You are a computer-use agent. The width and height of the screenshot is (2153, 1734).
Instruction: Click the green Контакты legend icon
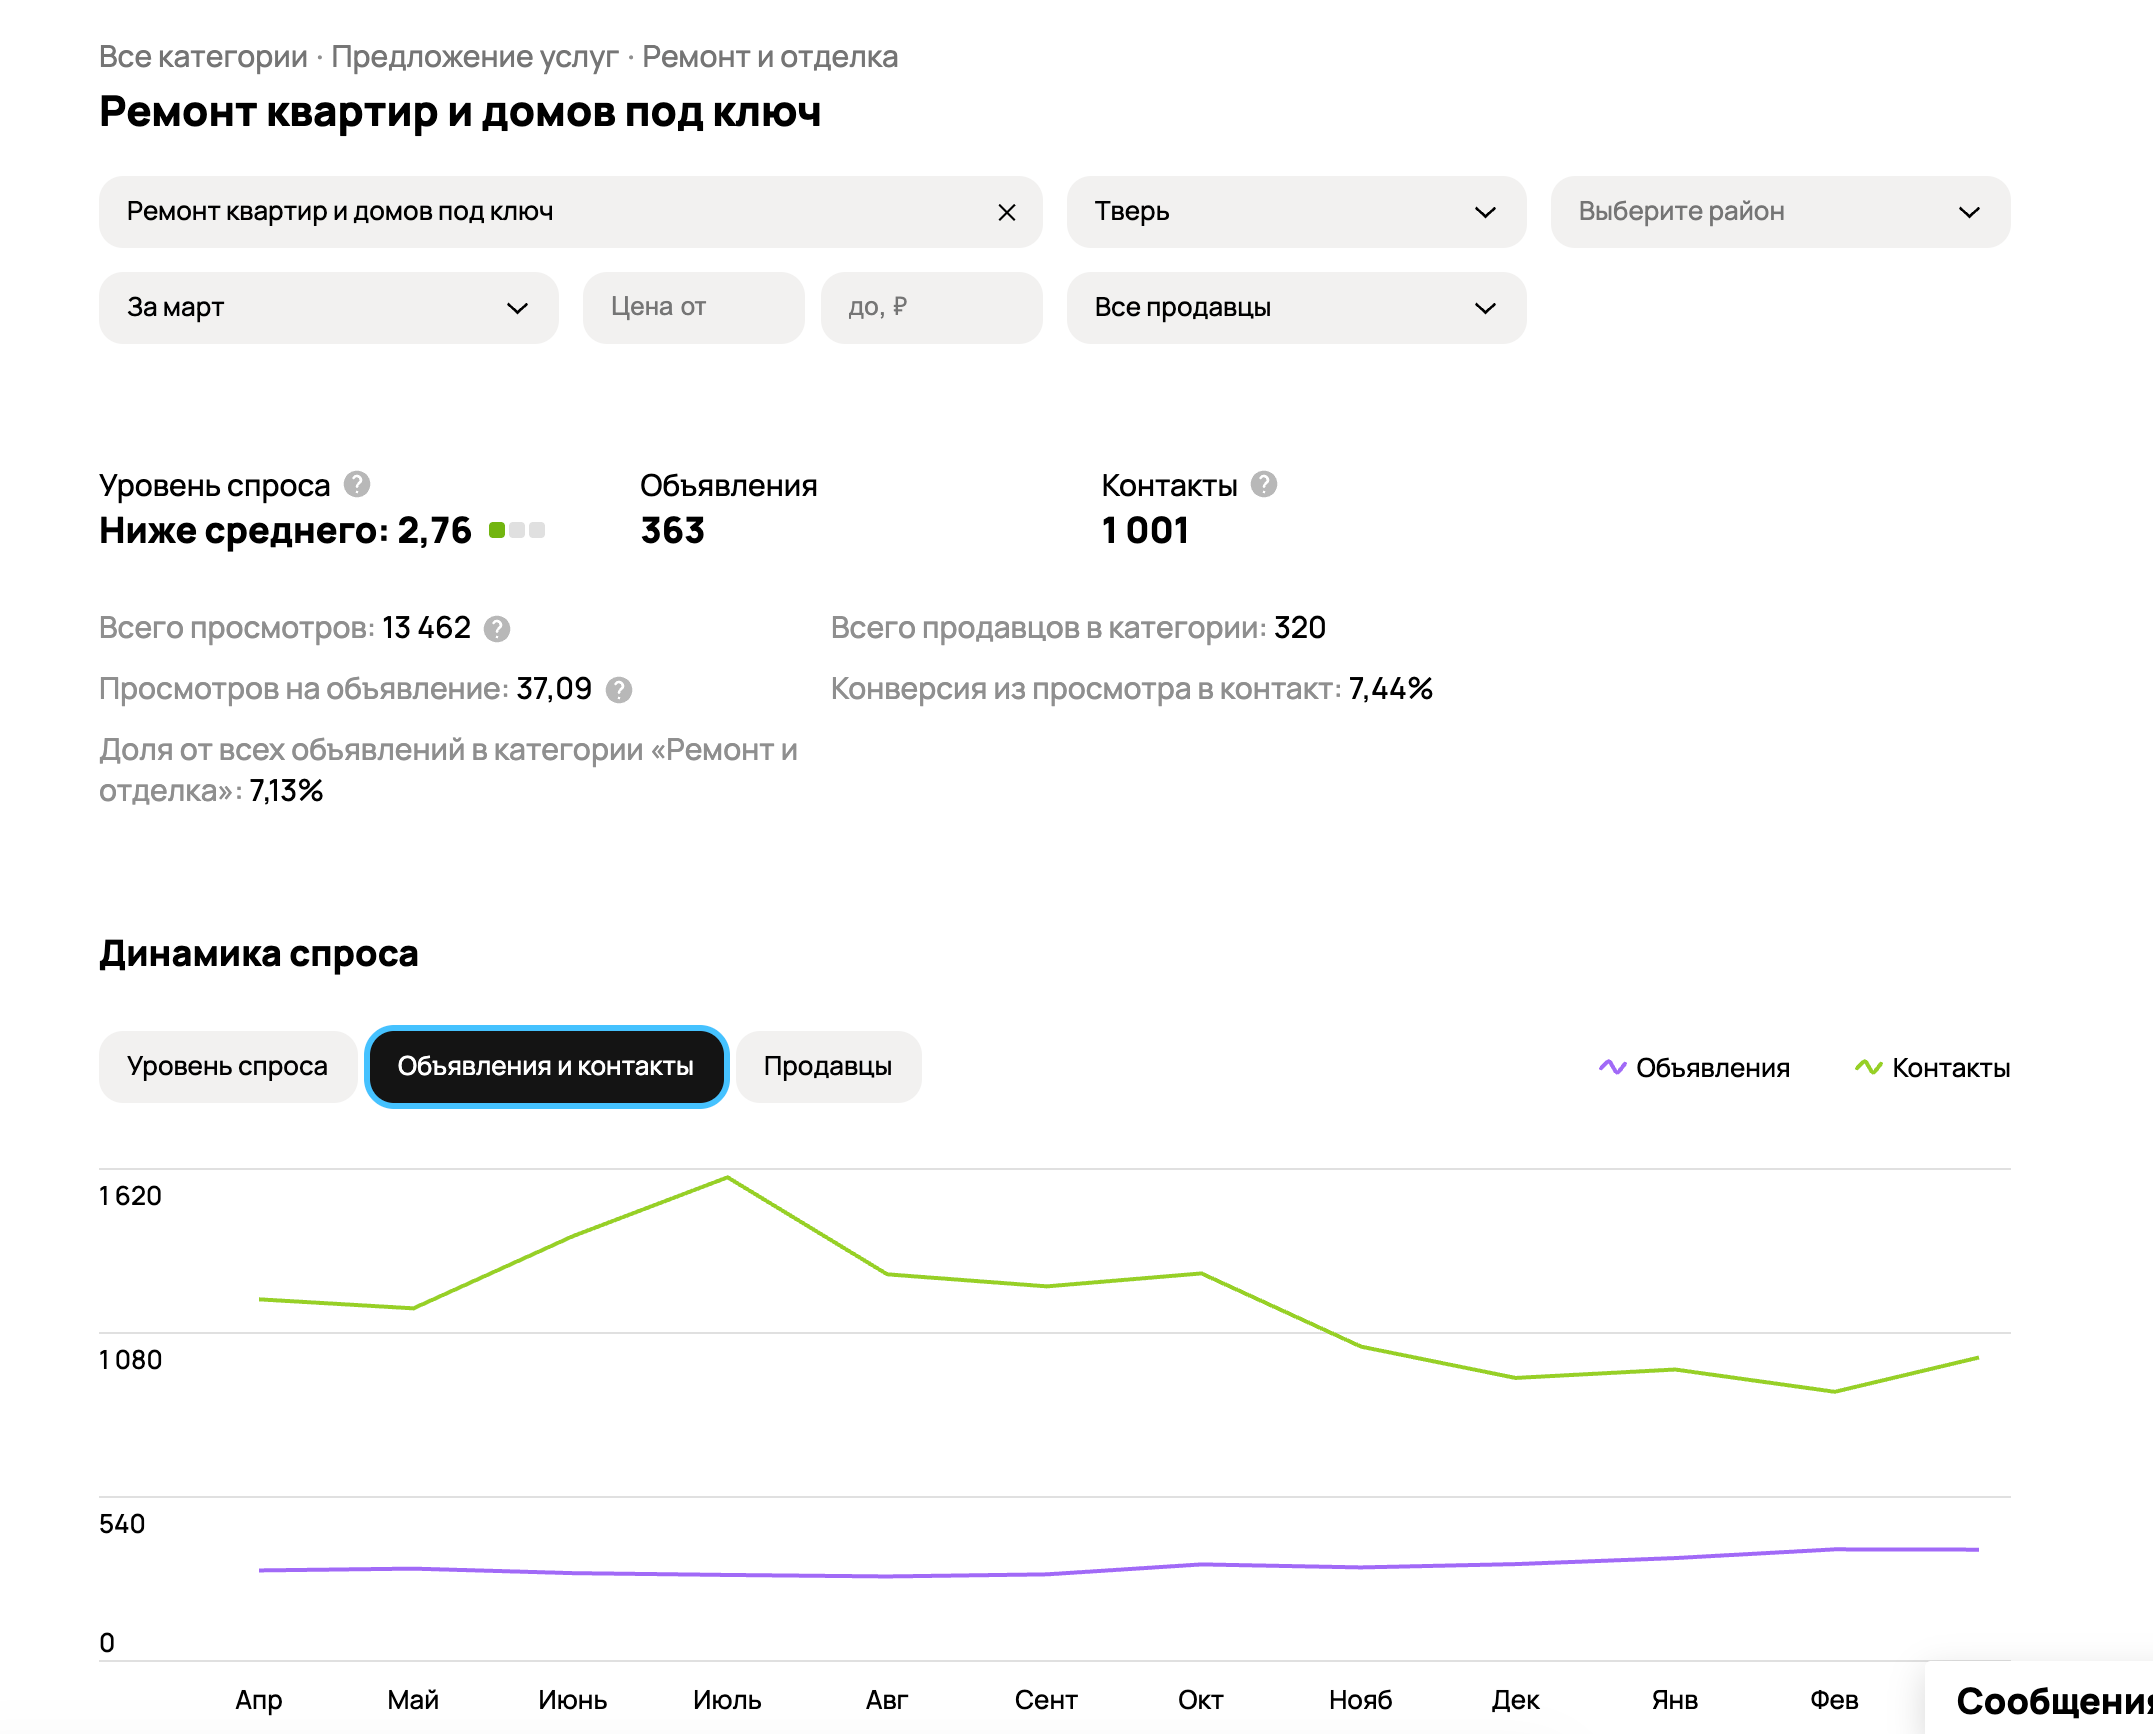(1868, 1067)
